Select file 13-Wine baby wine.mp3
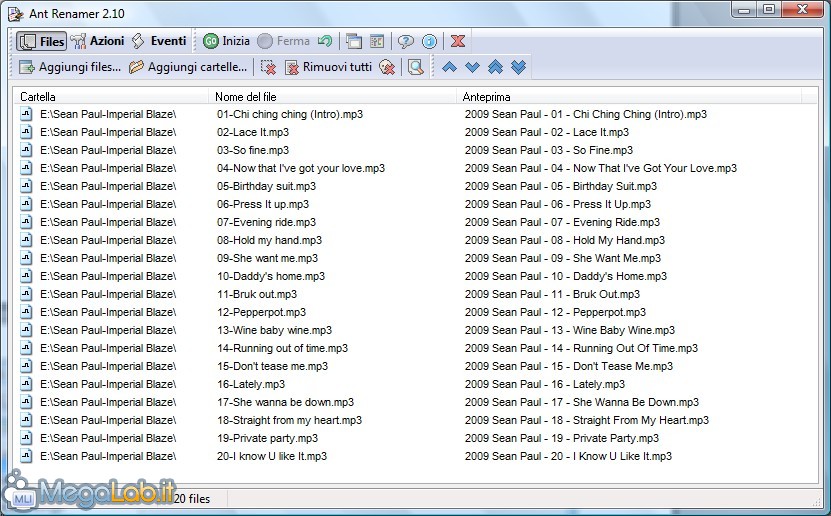831x516 pixels. (x=275, y=331)
